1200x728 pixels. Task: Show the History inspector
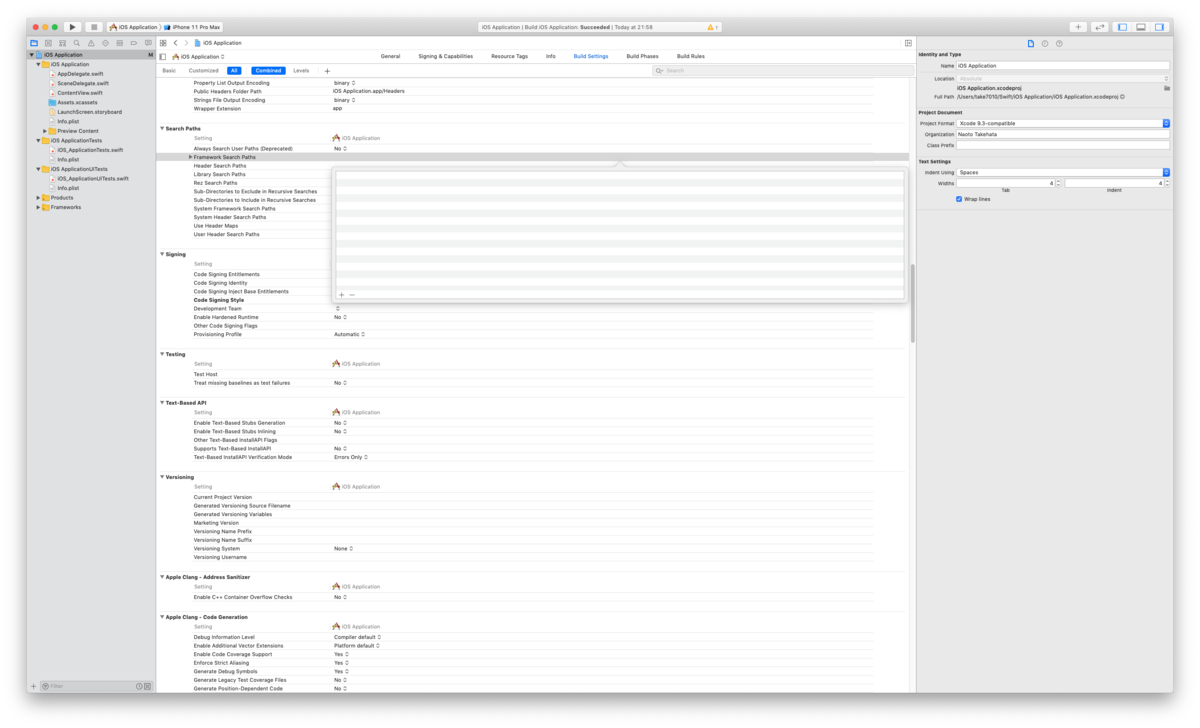[1045, 43]
